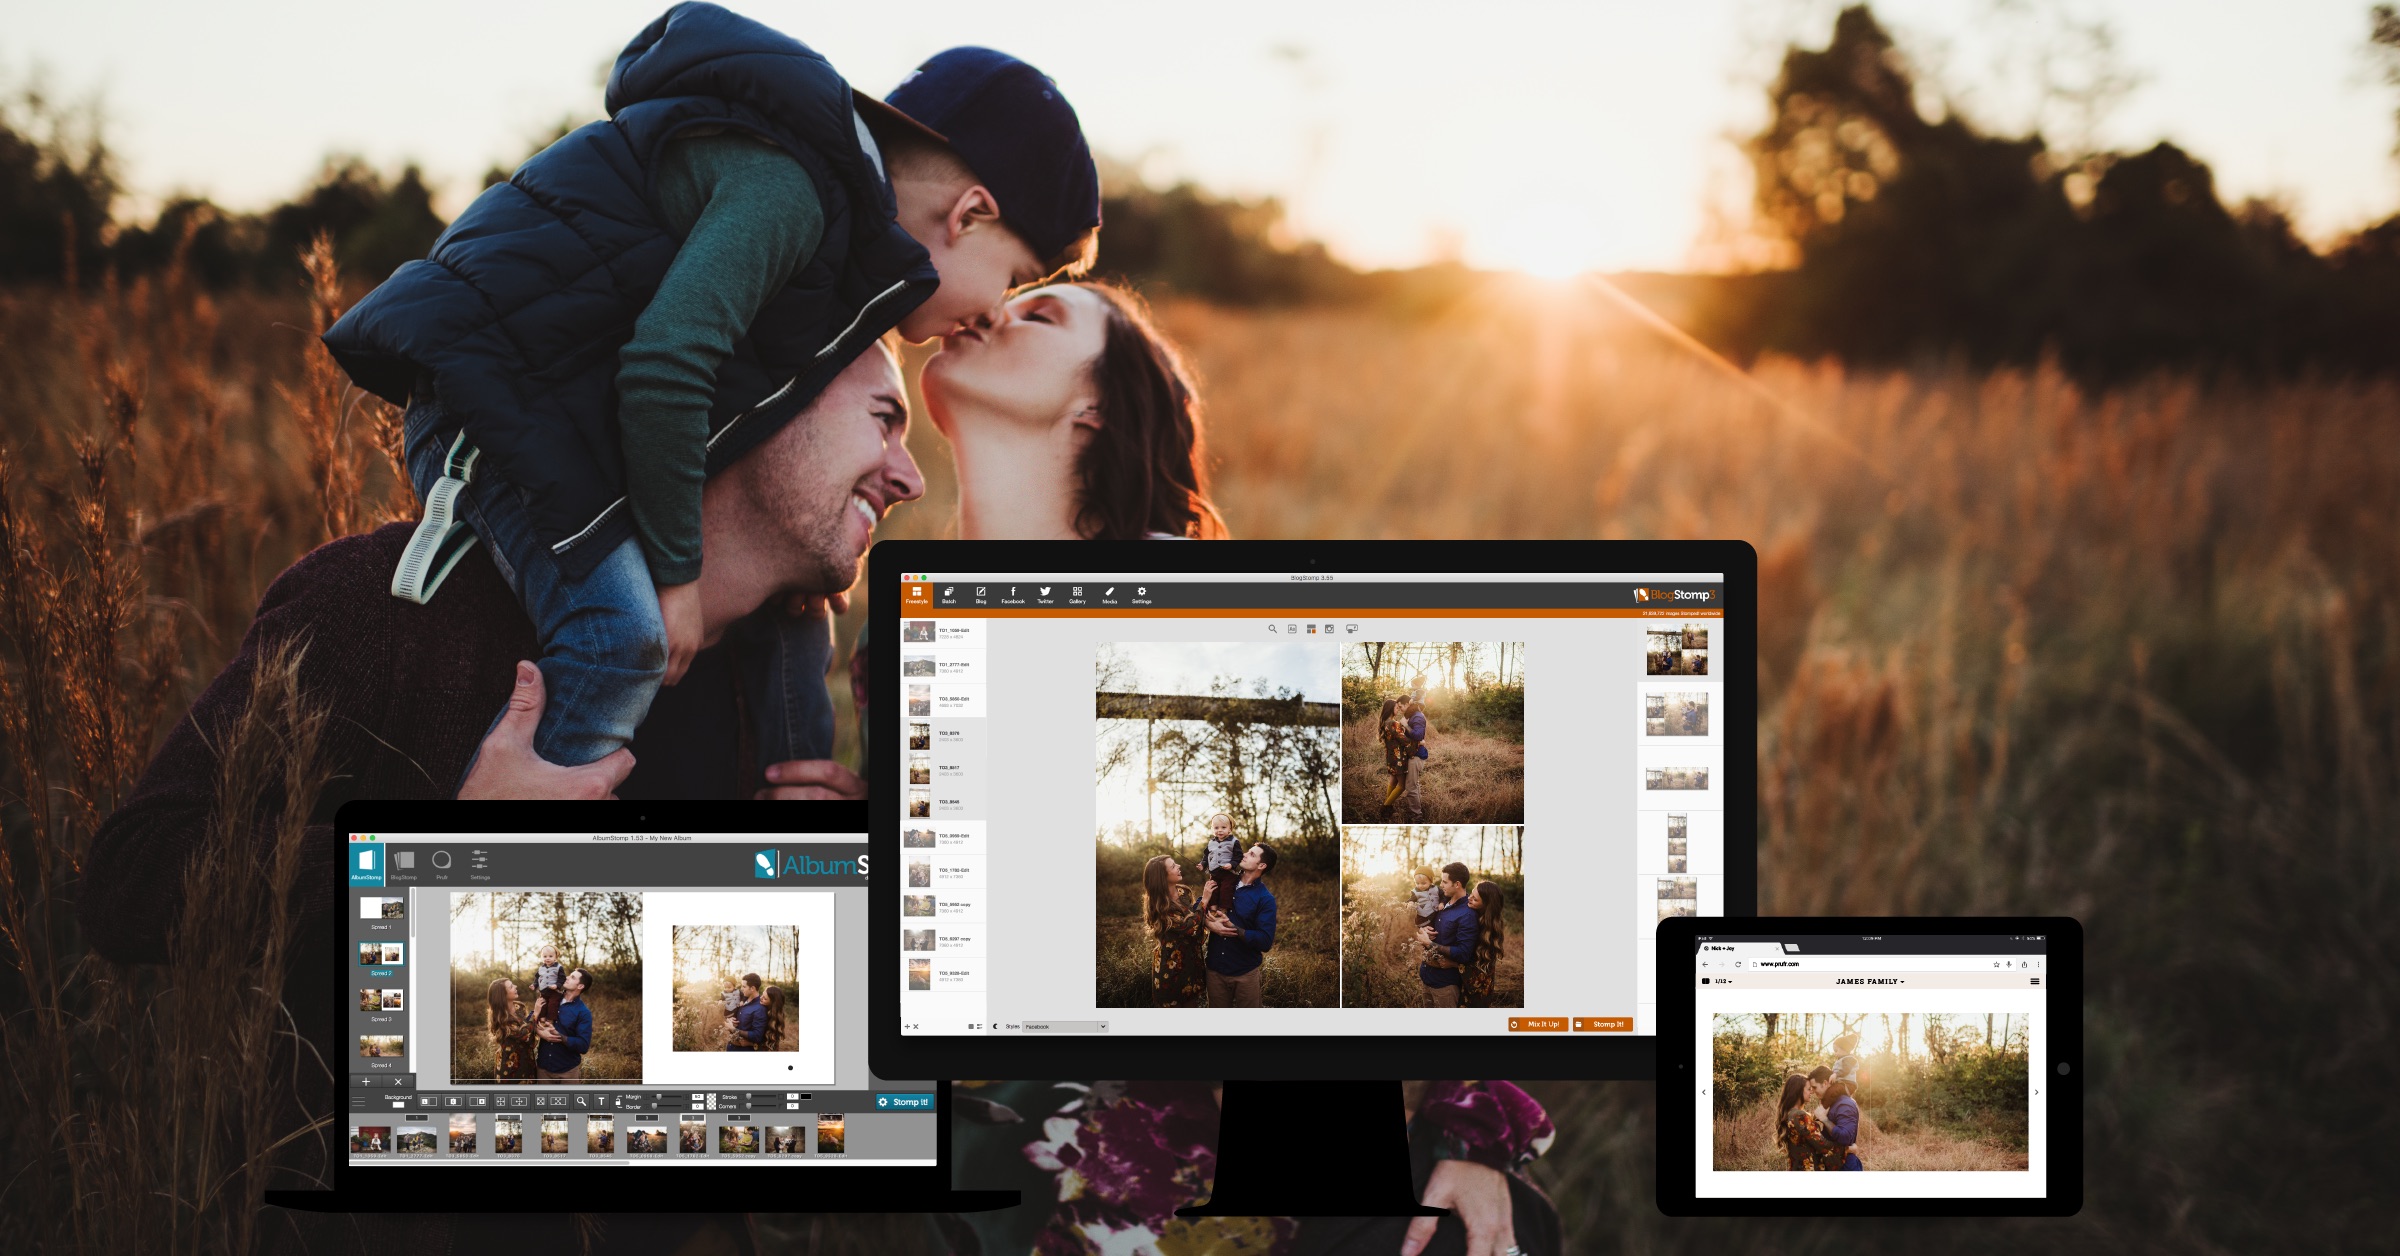The height and width of the screenshot is (1256, 2400).
Task: Remove an image with the X icon in BlogStomp list
Action: [x=916, y=1027]
